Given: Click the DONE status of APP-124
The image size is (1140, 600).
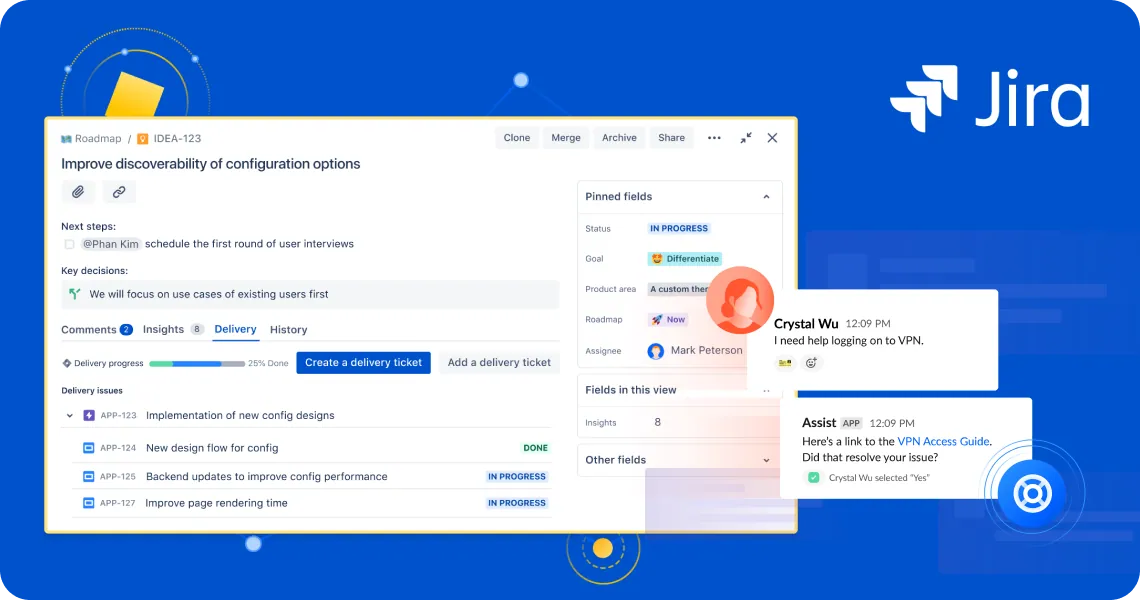Looking at the screenshot, I should coord(536,448).
